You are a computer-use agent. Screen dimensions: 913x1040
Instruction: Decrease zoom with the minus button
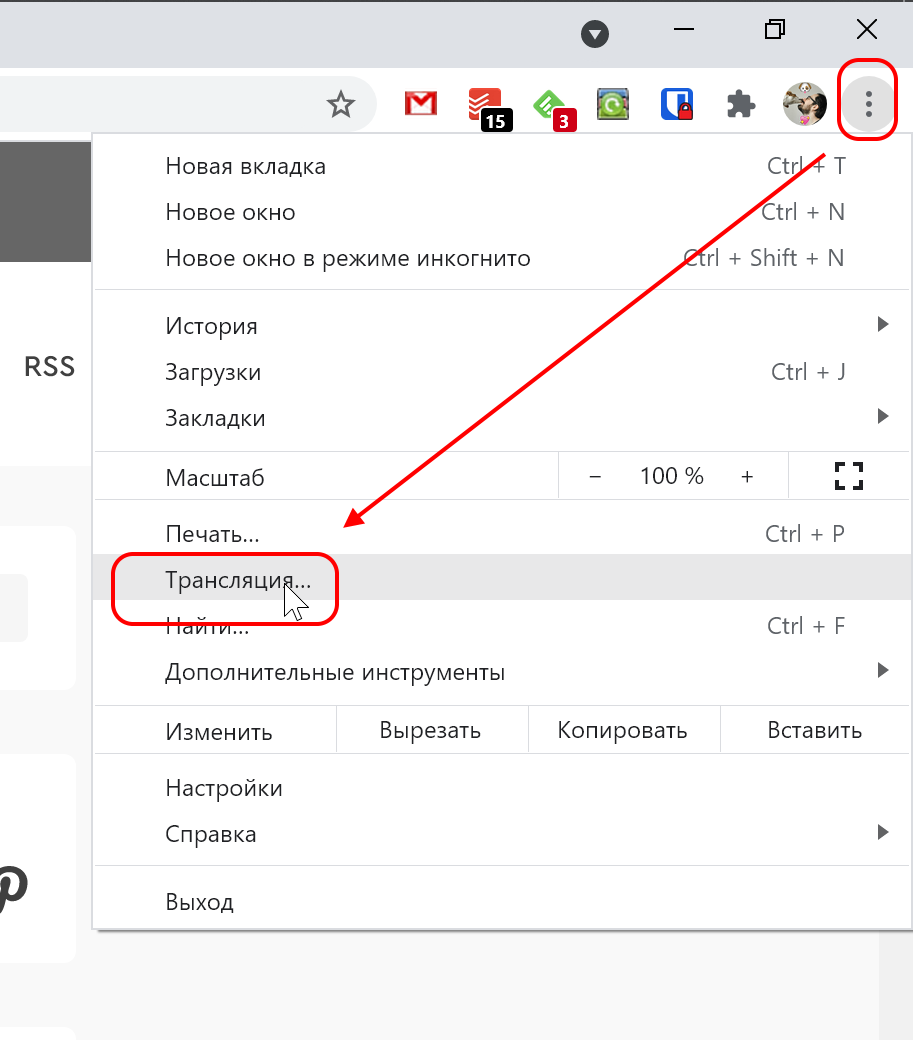tap(596, 477)
